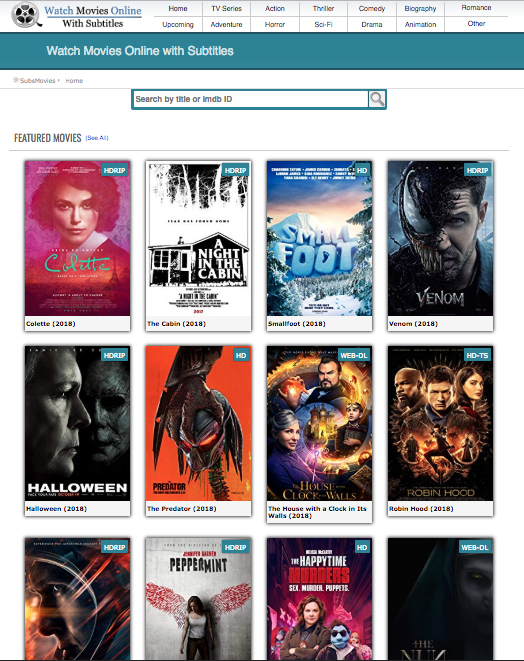The height and width of the screenshot is (661, 524).
Task: Click the HDRIP badge on the Colette poster
Action: point(115,170)
